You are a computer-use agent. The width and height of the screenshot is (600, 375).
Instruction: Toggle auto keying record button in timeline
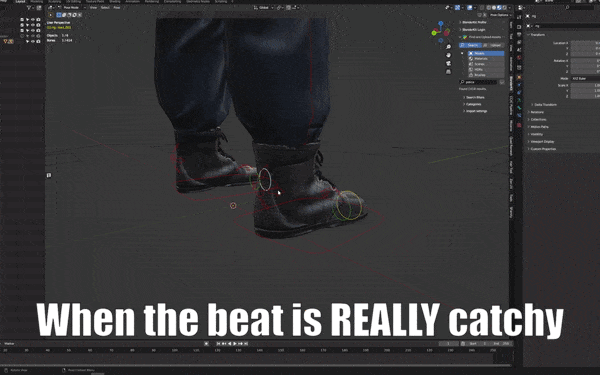tap(206, 344)
